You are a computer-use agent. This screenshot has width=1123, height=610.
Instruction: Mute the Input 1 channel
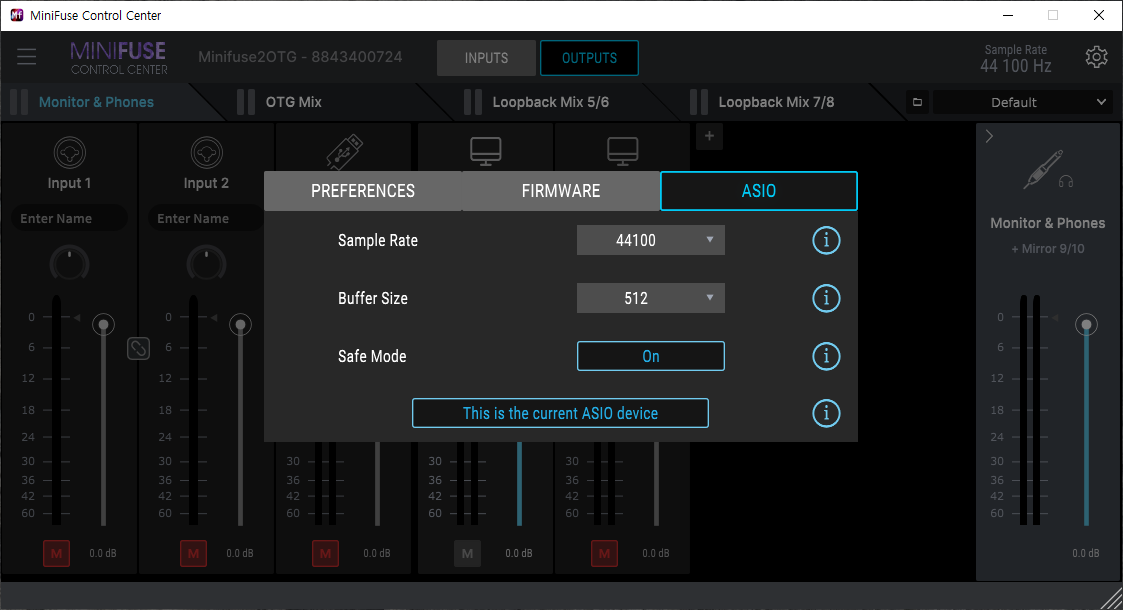[57, 553]
